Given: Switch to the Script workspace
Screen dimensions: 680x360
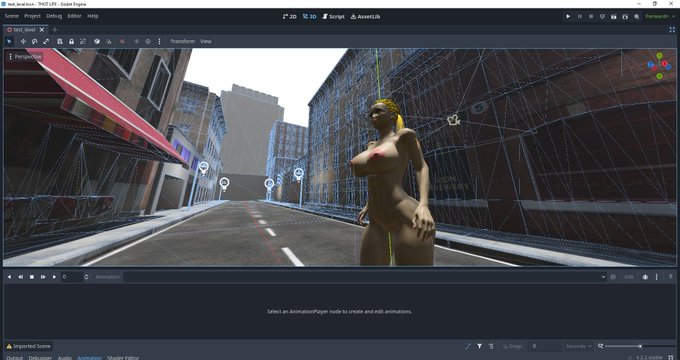Looking at the screenshot, I should 333,16.
